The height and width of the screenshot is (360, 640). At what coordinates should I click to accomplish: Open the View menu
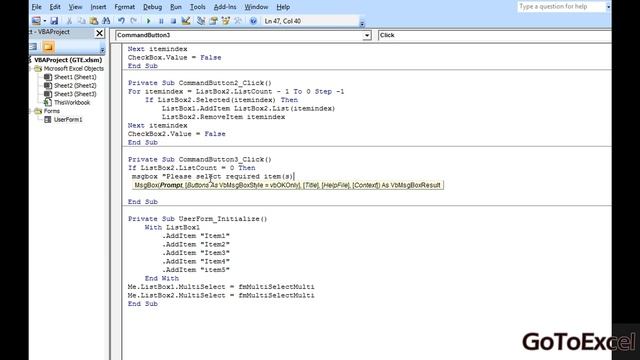click(75, 7)
